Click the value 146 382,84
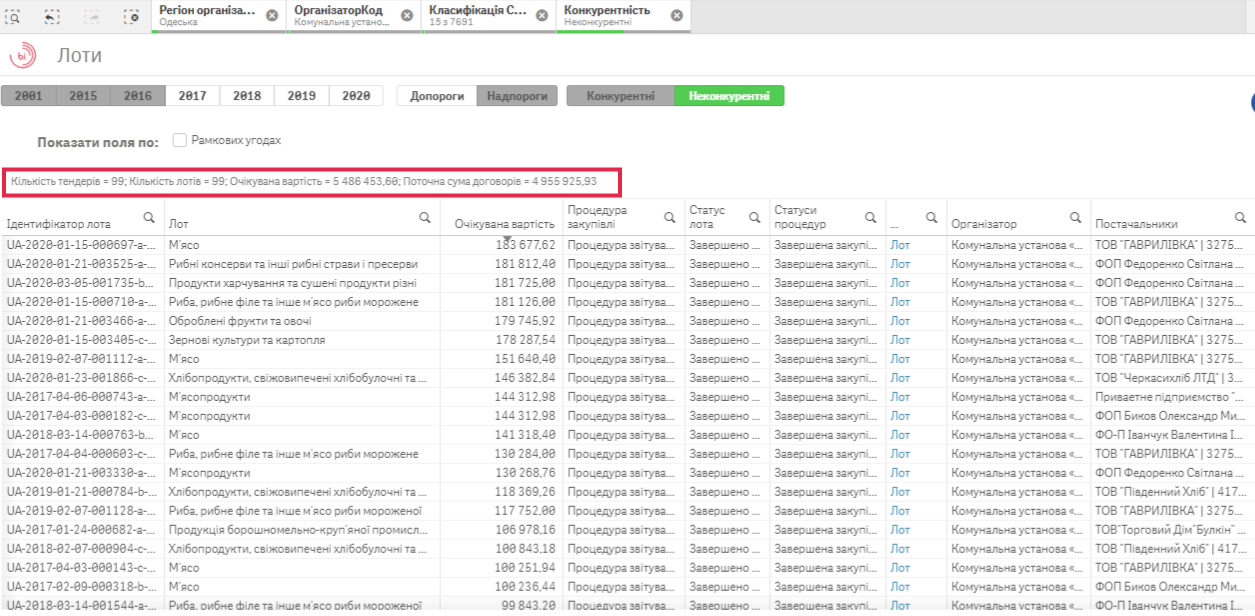The image size is (1255, 616). (525, 378)
